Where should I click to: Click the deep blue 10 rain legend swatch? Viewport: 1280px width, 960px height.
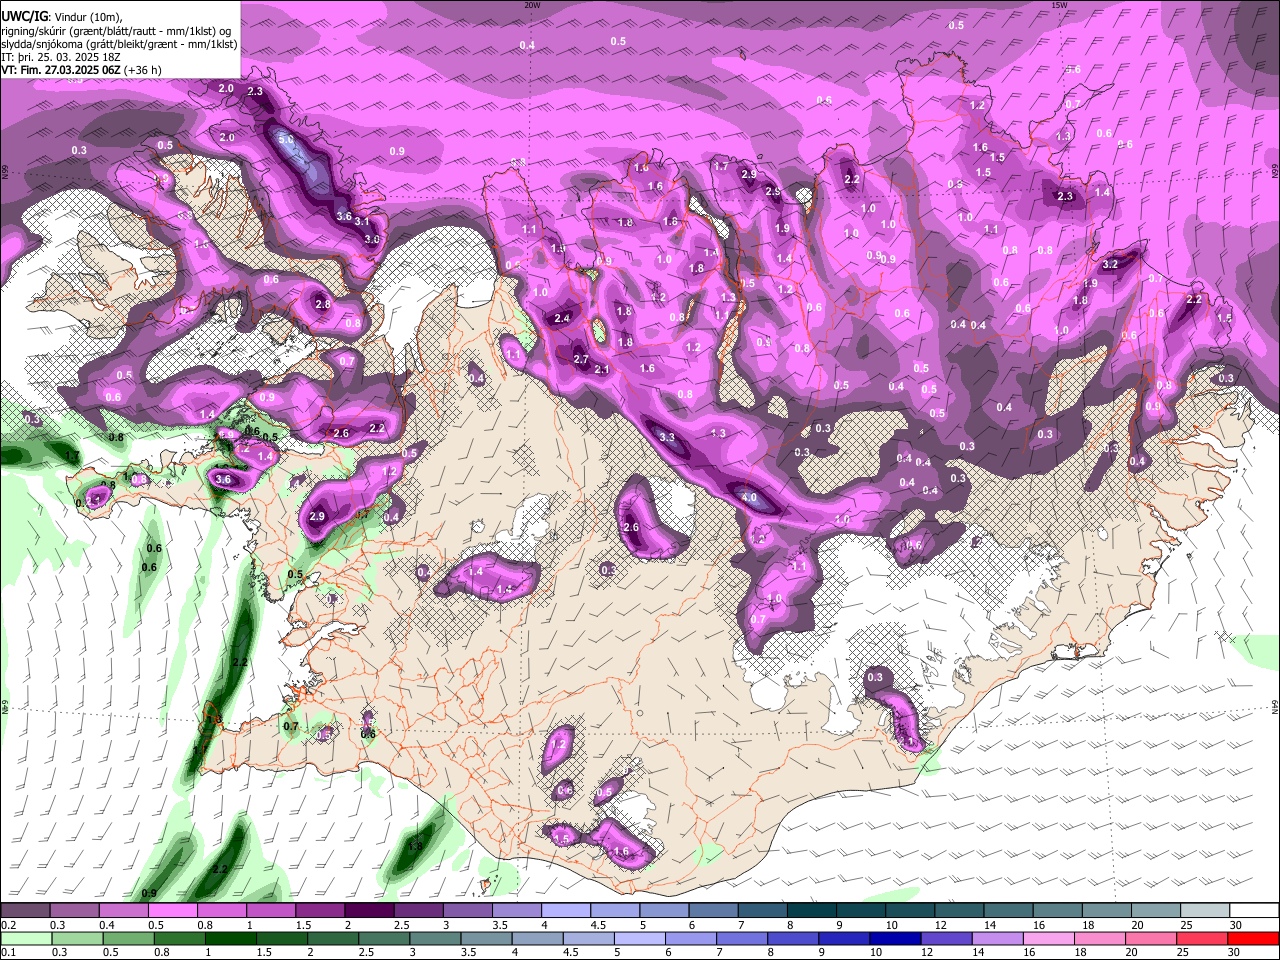[896, 938]
